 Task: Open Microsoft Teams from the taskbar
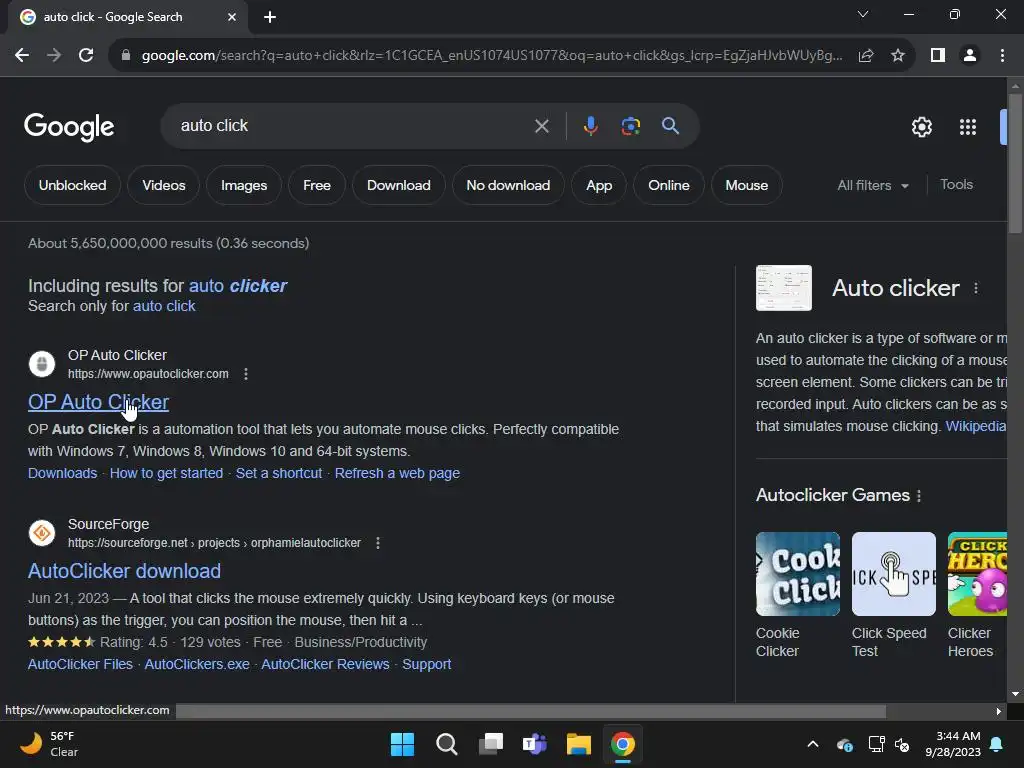(x=534, y=744)
